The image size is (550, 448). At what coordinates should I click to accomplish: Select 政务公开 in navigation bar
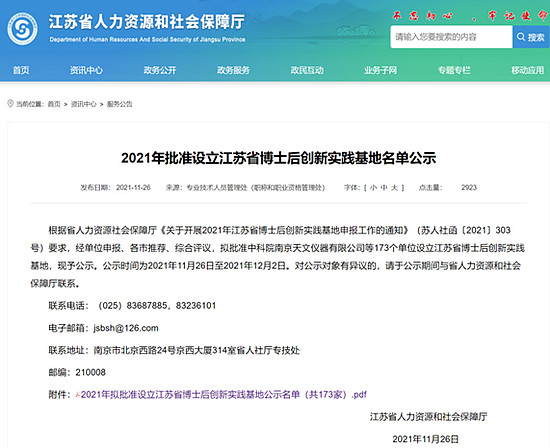(x=160, y=70)
